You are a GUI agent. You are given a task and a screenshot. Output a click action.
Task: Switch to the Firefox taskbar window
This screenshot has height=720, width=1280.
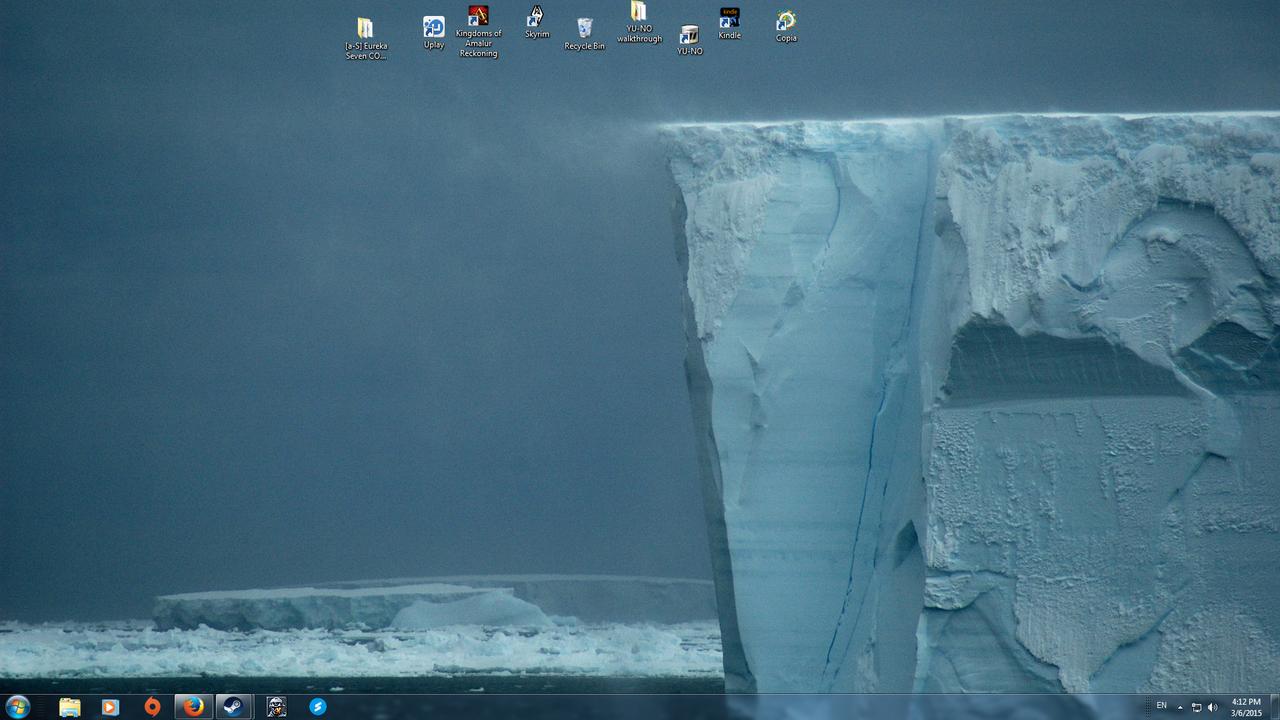tap(193, 707)
